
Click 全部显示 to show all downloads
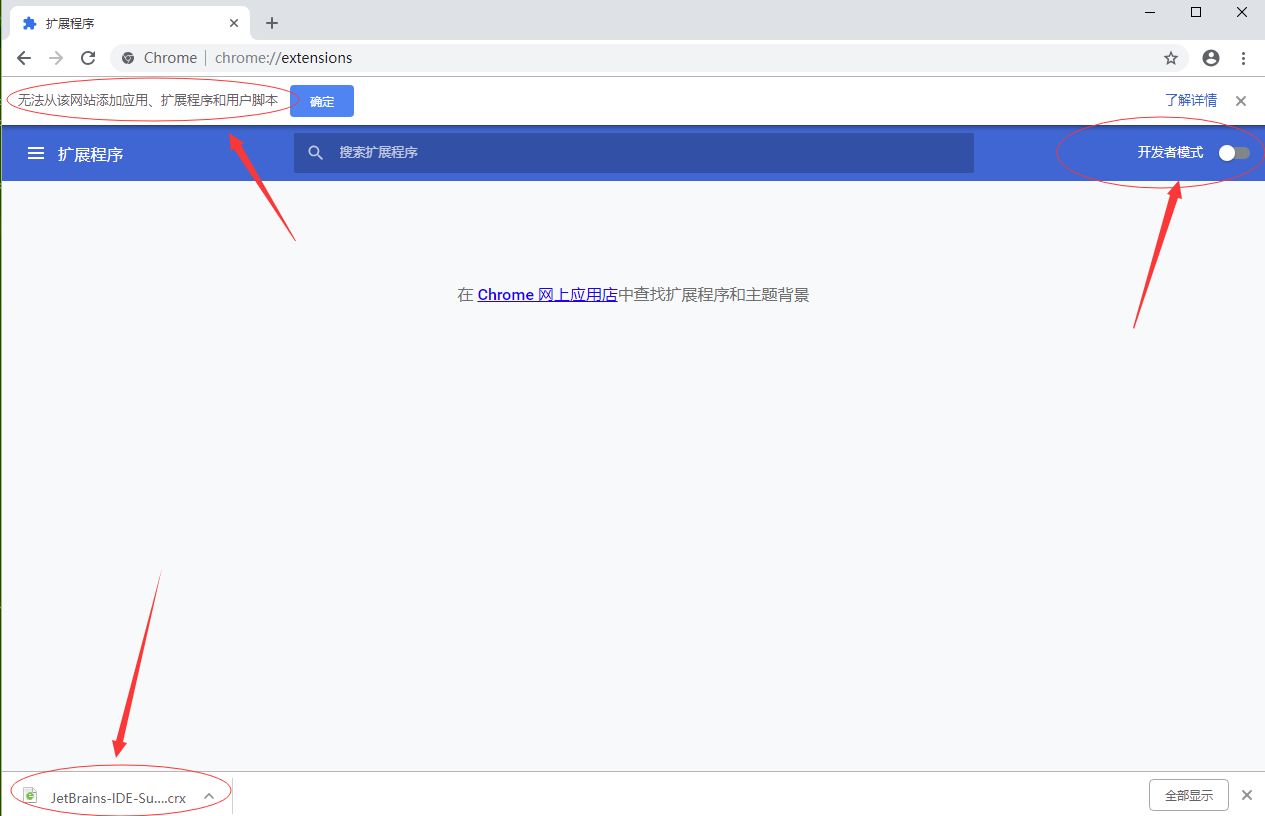(1189, 796)
